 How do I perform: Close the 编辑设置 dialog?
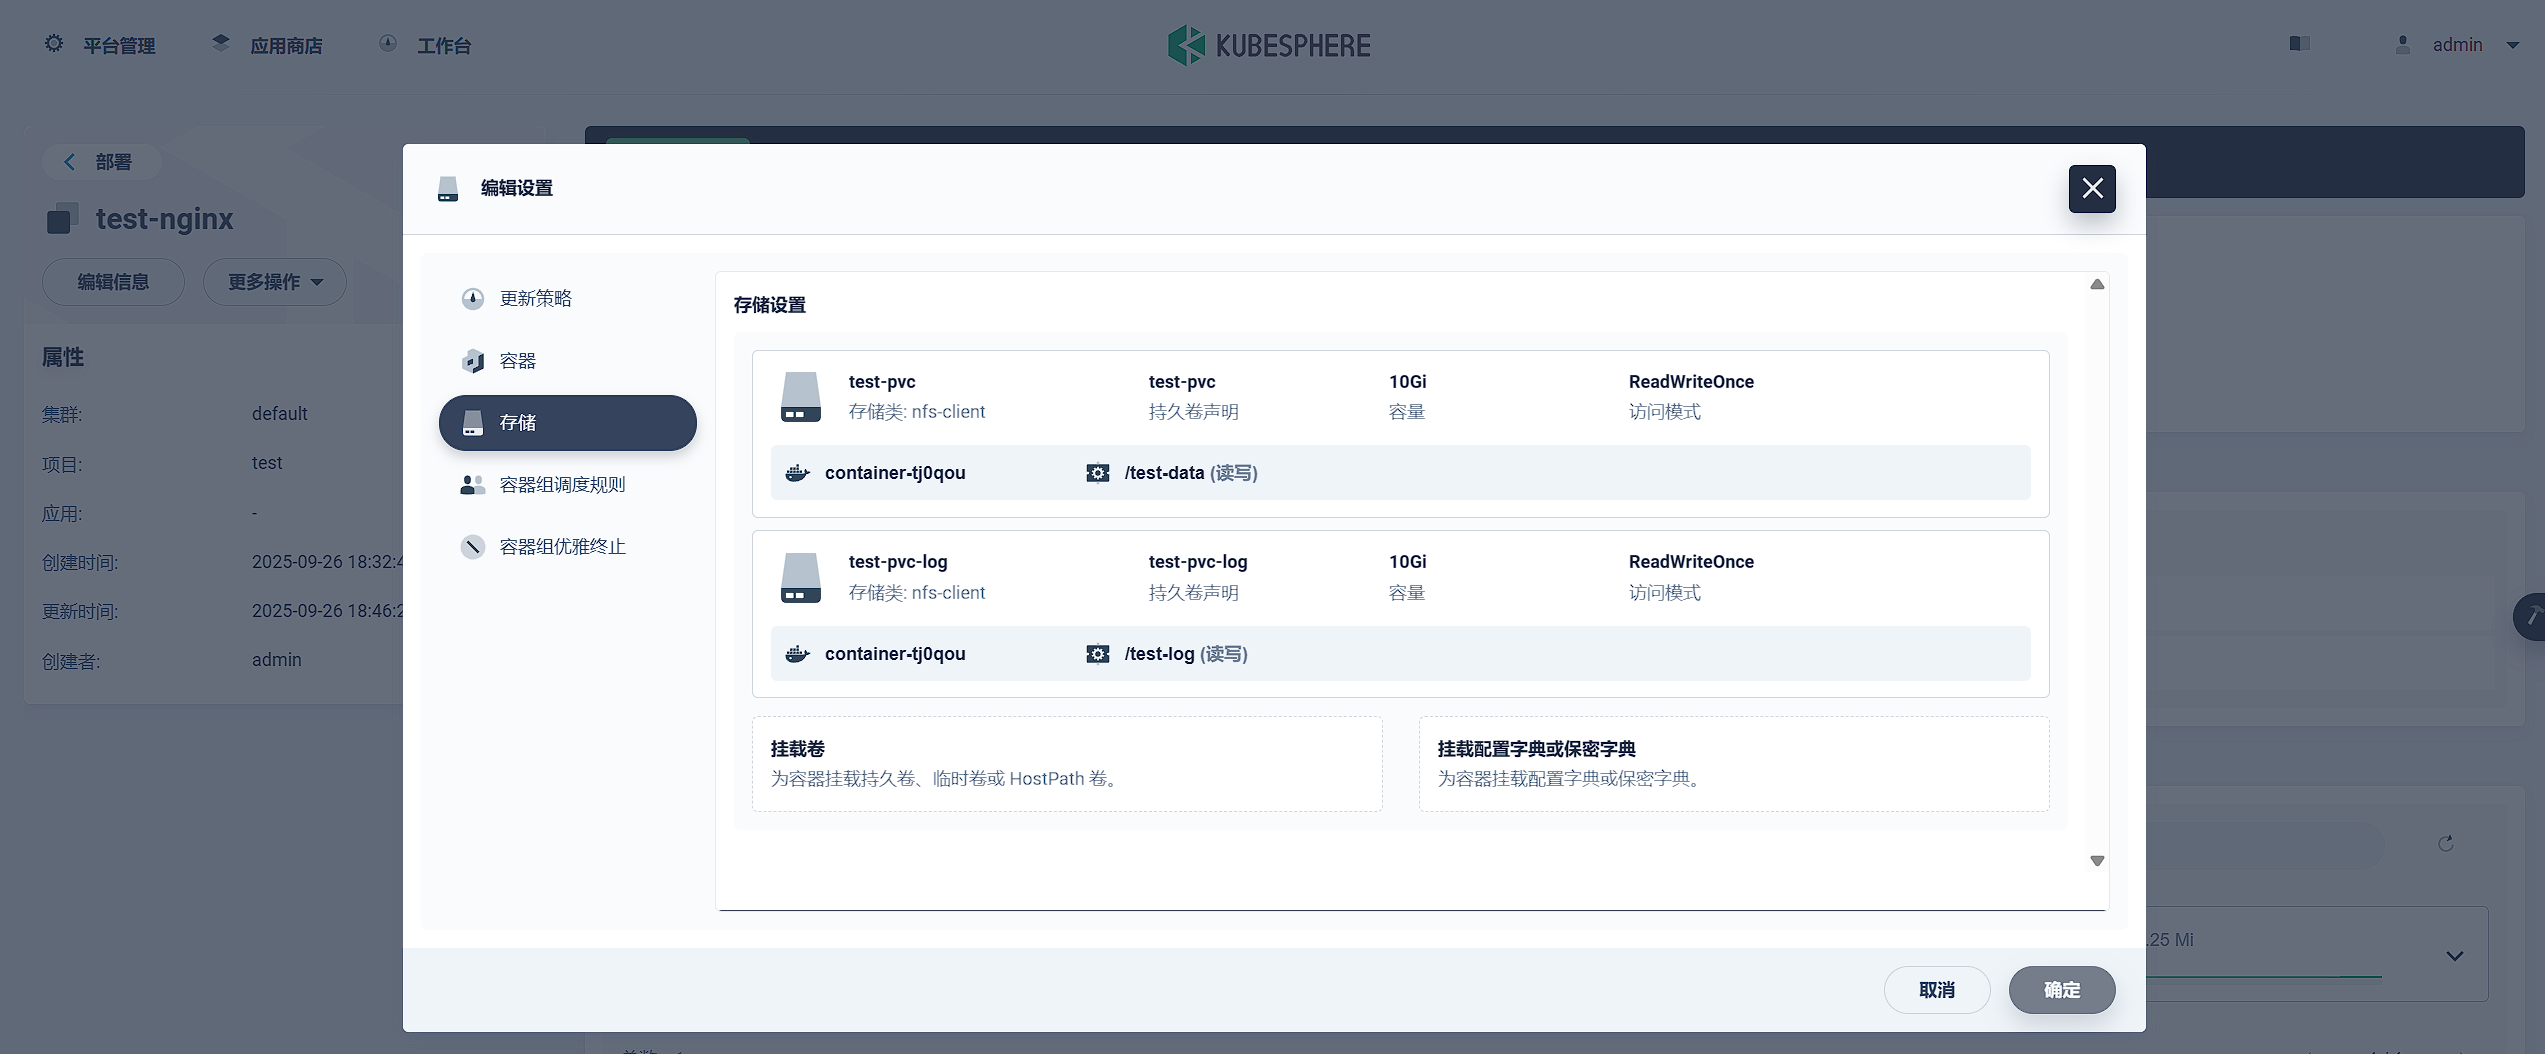click(x=2092, y=189)
